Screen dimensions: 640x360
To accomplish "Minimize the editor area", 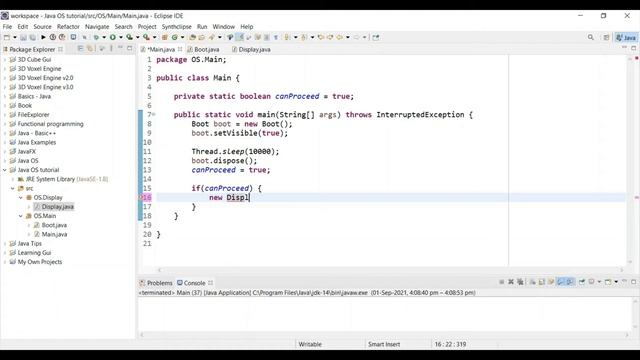I will click(624, 48).
